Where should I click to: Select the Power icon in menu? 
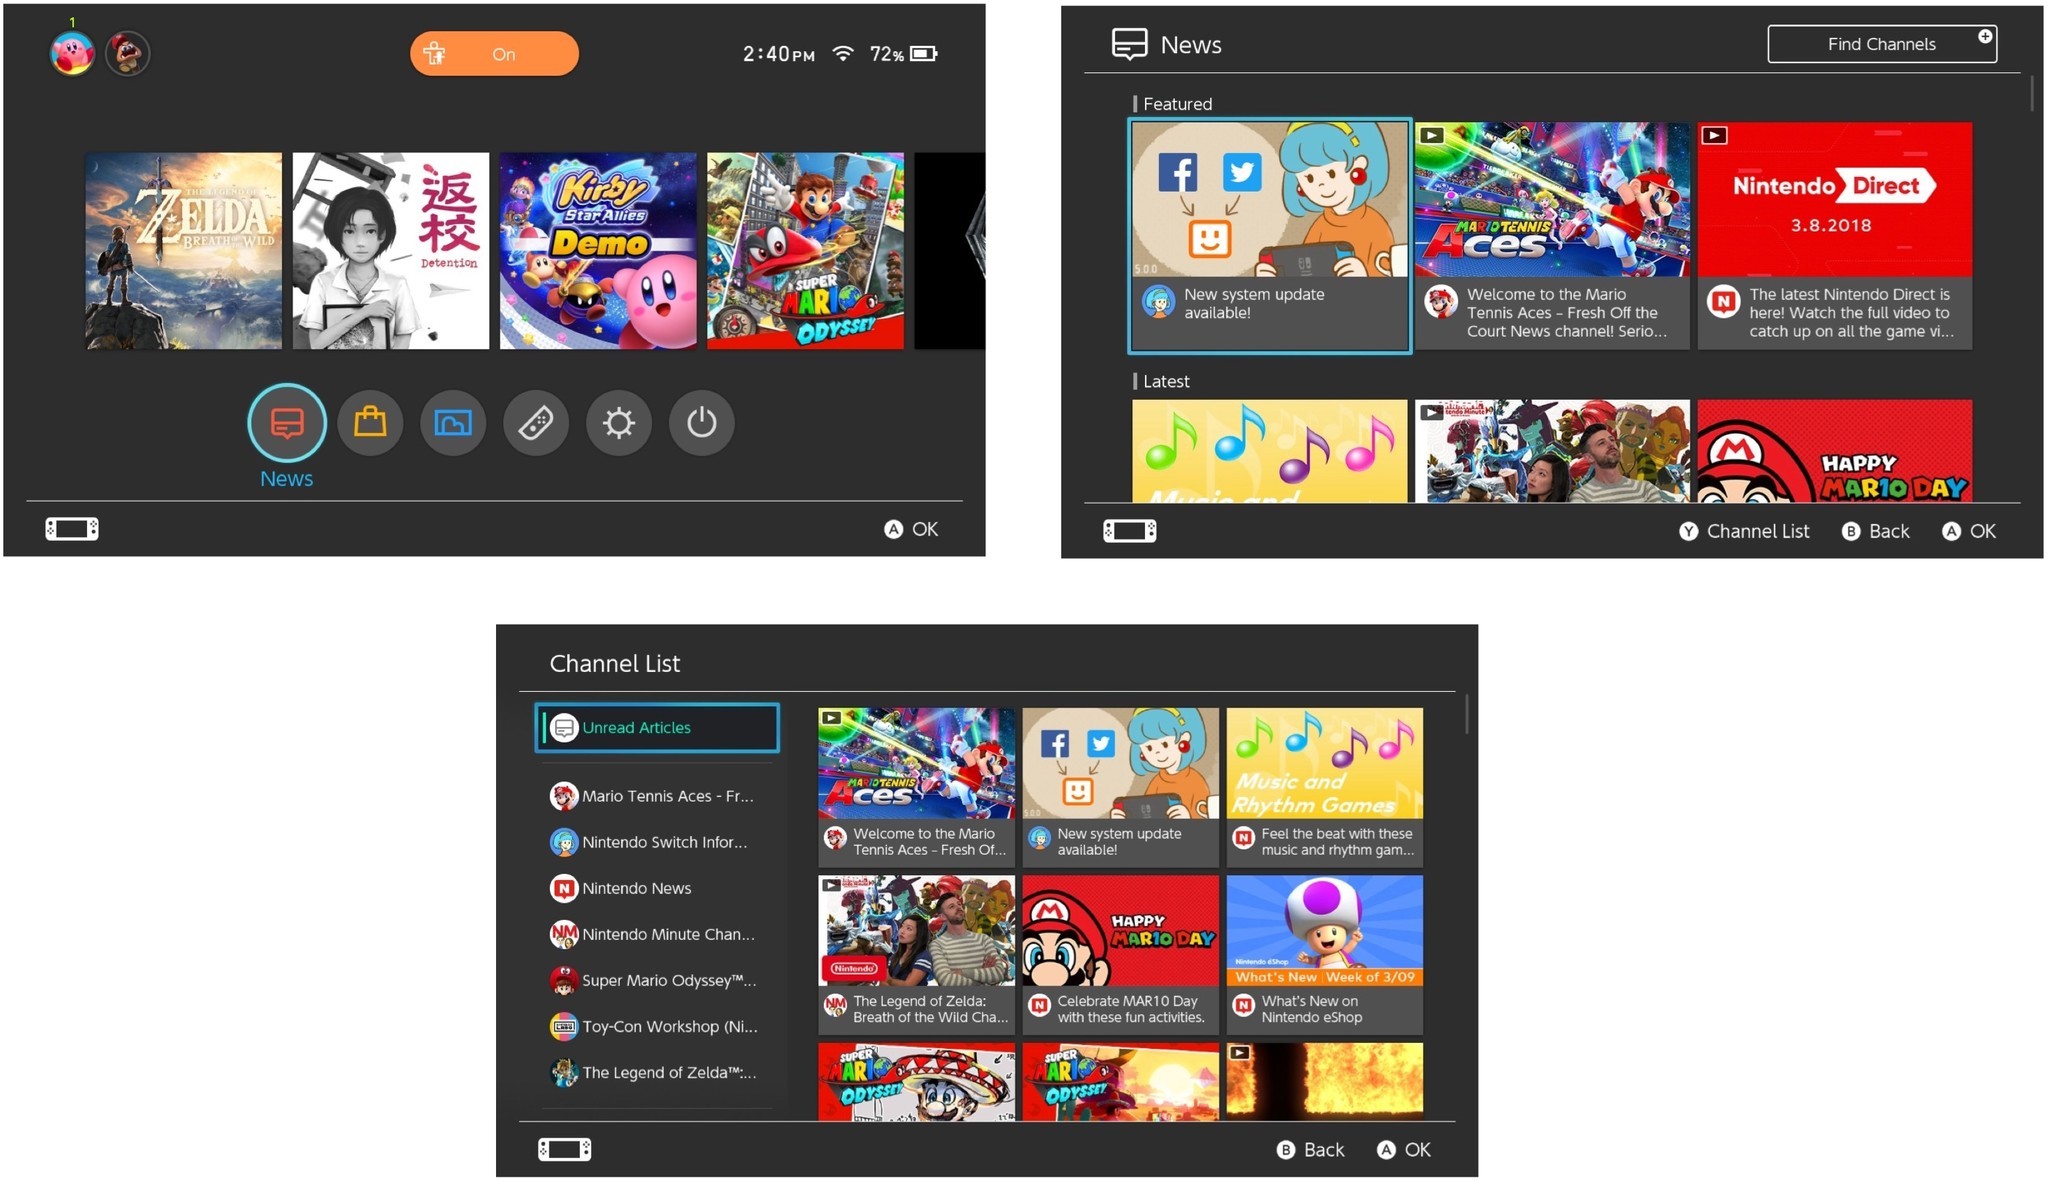click(700, 422)
